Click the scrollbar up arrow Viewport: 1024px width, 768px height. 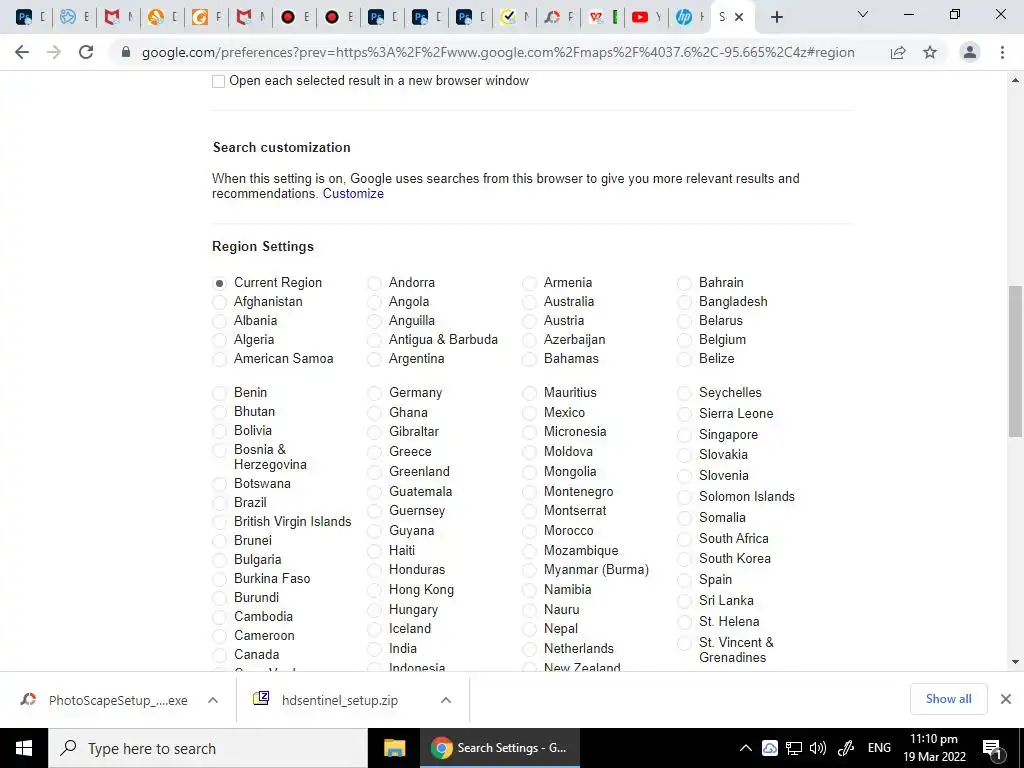coord(1015,80)
